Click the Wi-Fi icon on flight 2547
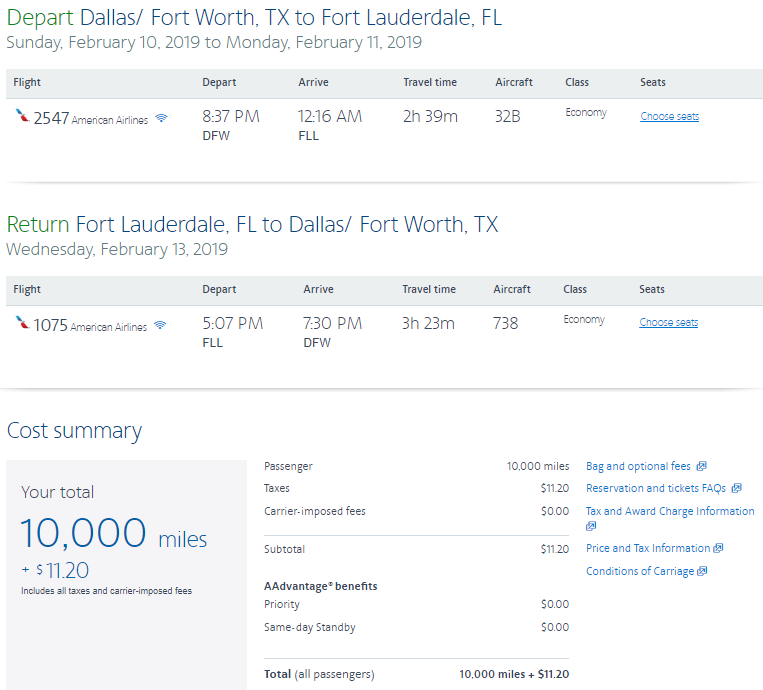Image resolution: width=763 pixels, height=690 pixels. (x=161, y=119)
